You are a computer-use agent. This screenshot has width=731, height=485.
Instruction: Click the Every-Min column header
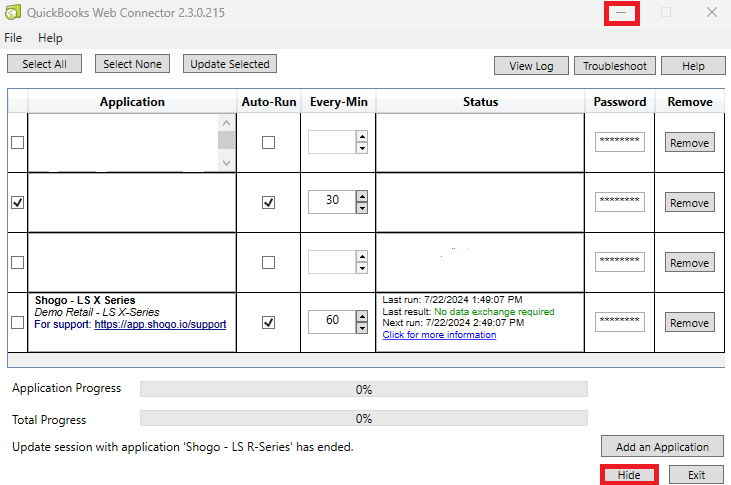pyautogui.click(x=338, y=102)
